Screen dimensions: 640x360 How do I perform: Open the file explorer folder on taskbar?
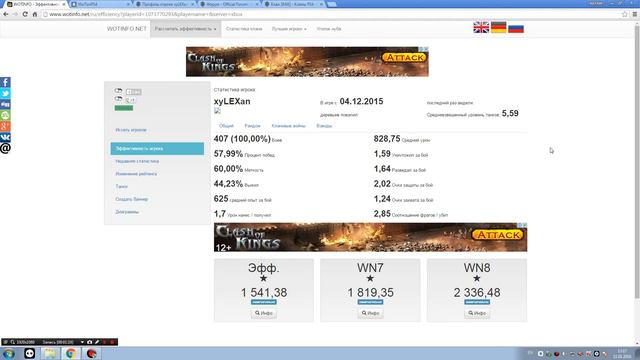point(50,353)
